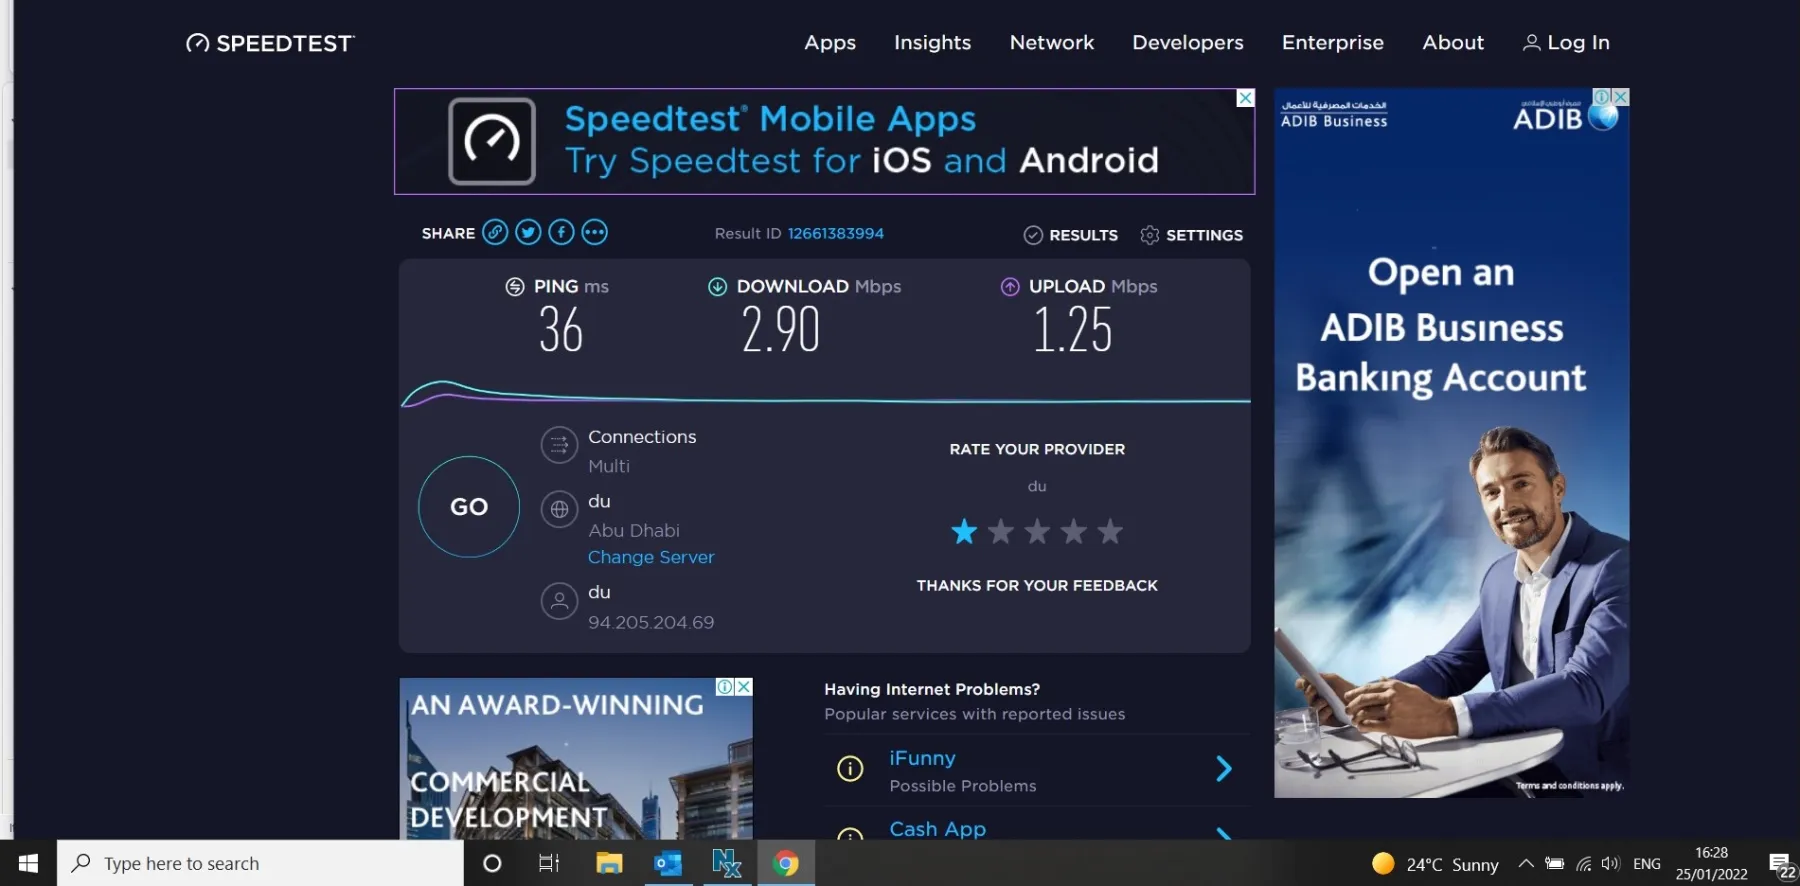Open more sharing options ellipsis icon
The width and height of the screenshot is (1800, 886).
594,233
